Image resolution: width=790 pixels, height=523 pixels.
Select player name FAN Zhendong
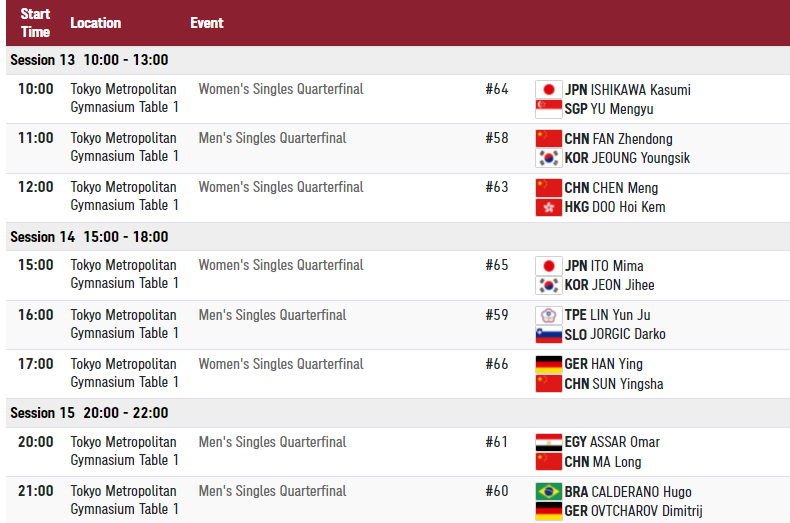pyautogui.click(x=632, y=139)
